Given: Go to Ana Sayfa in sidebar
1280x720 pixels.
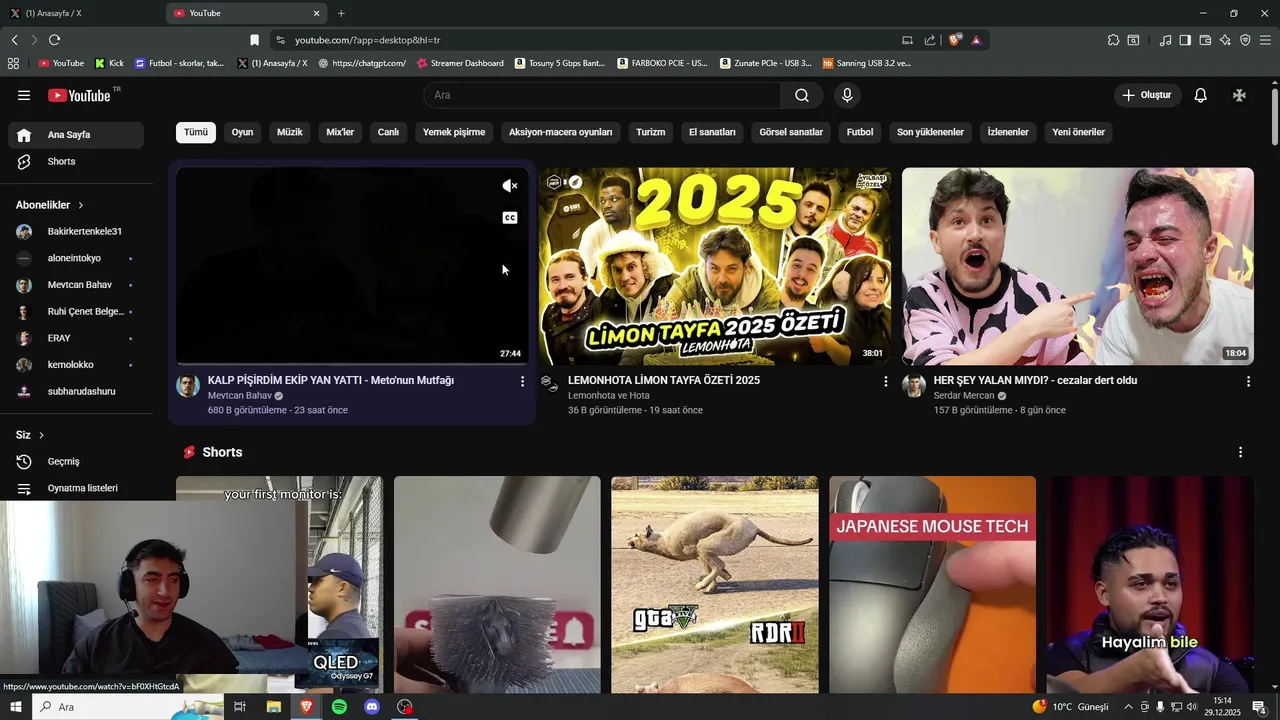Looking at the screenshot, I should 76,135.
